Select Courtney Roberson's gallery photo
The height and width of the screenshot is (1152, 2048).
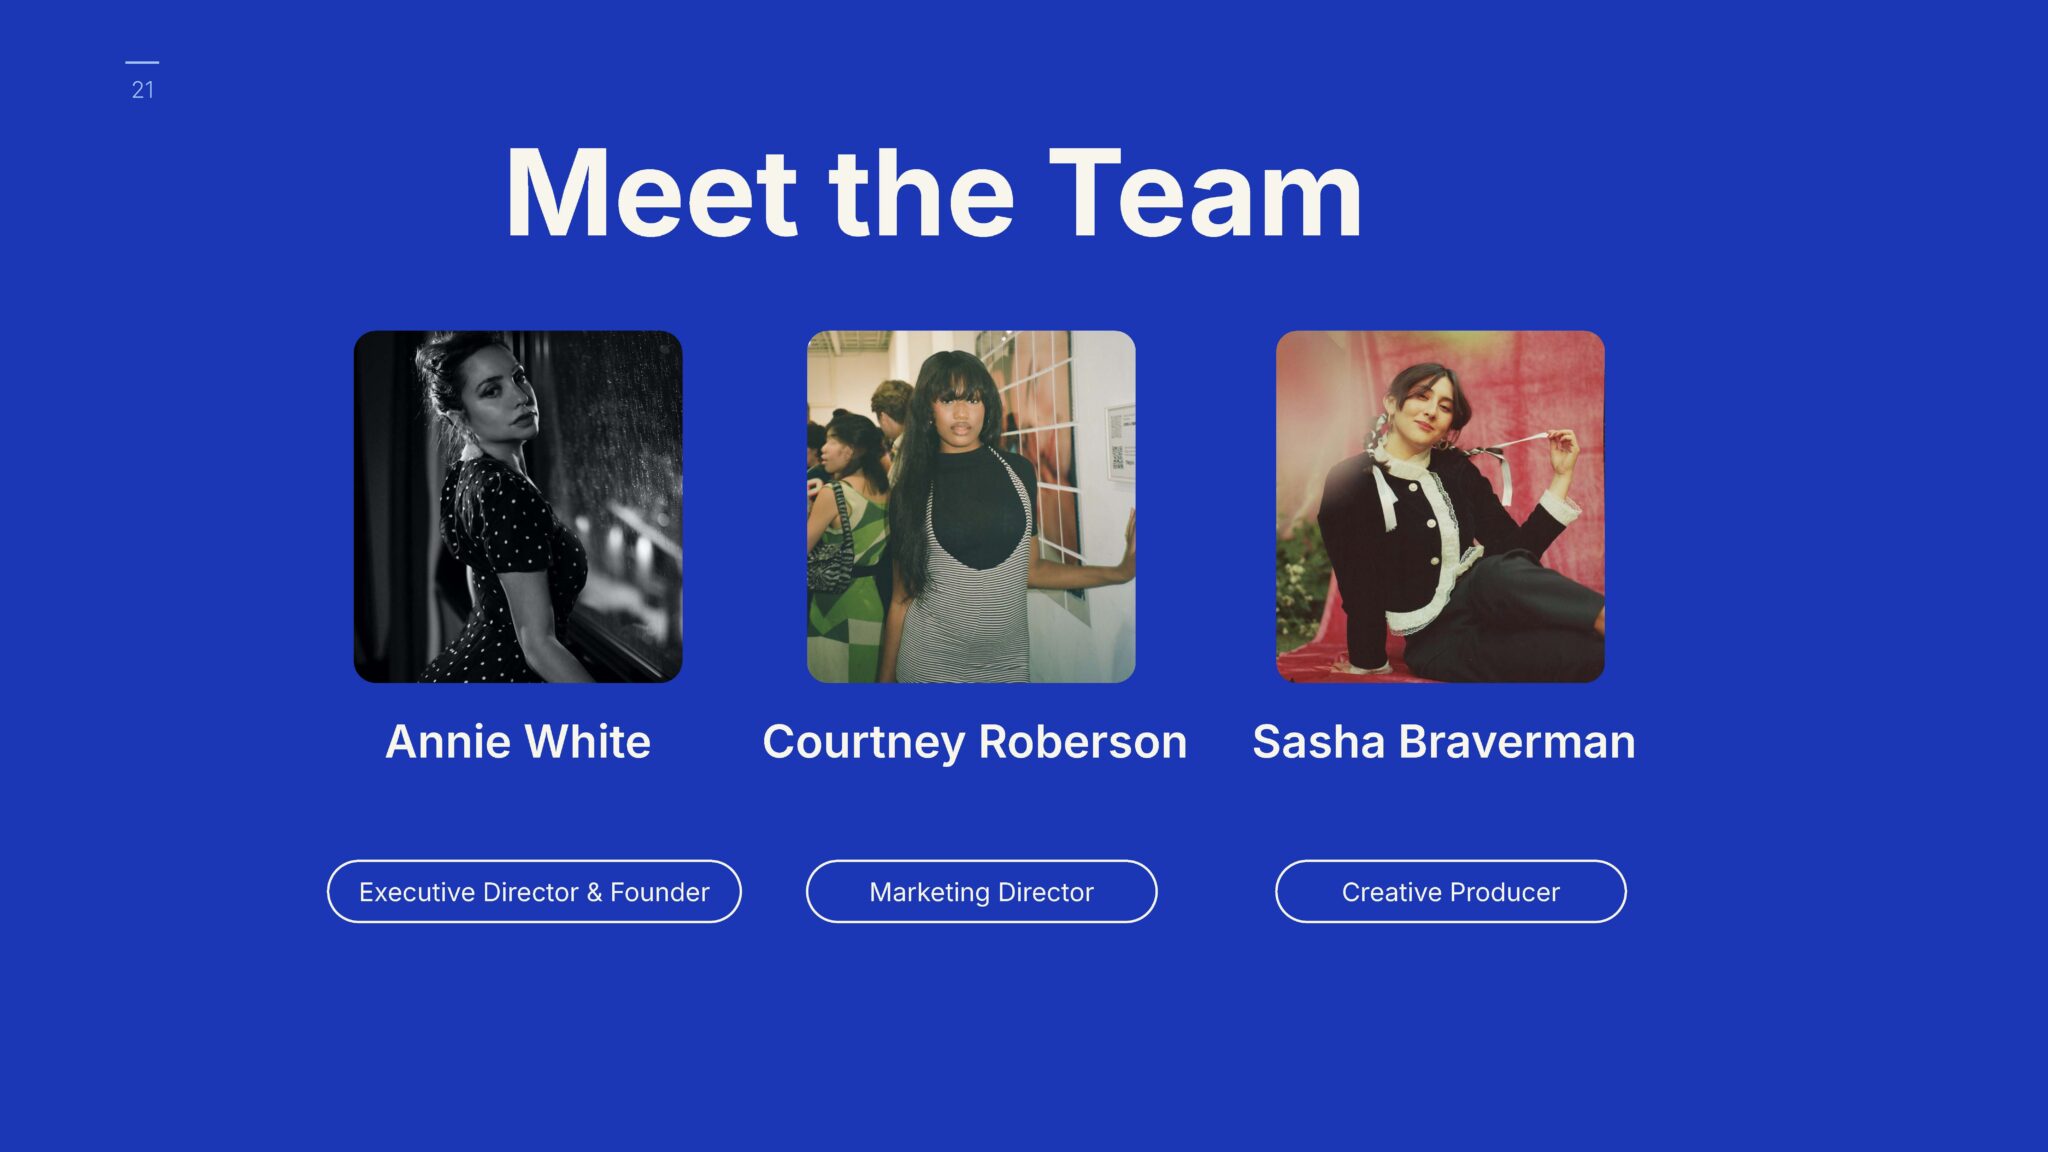[971, 507]
